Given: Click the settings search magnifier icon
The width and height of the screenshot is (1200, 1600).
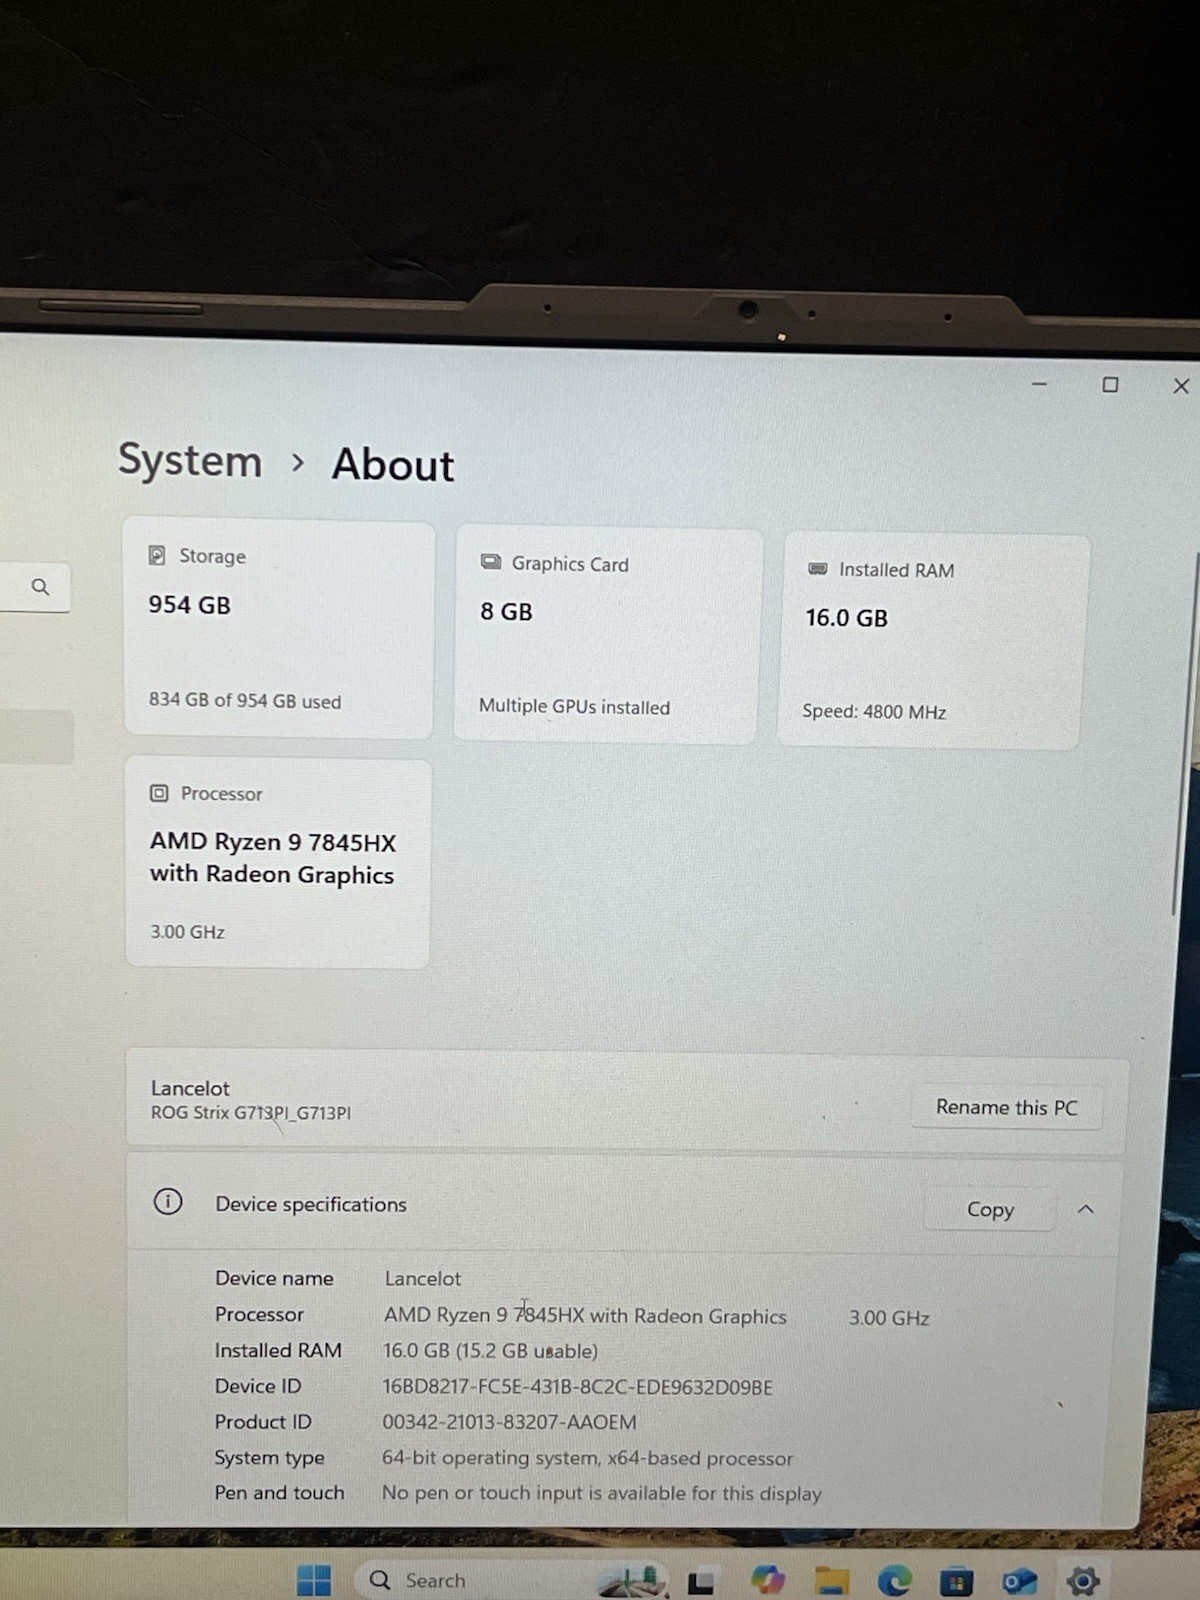Looking at the screenshot, I should coord(40,587).
